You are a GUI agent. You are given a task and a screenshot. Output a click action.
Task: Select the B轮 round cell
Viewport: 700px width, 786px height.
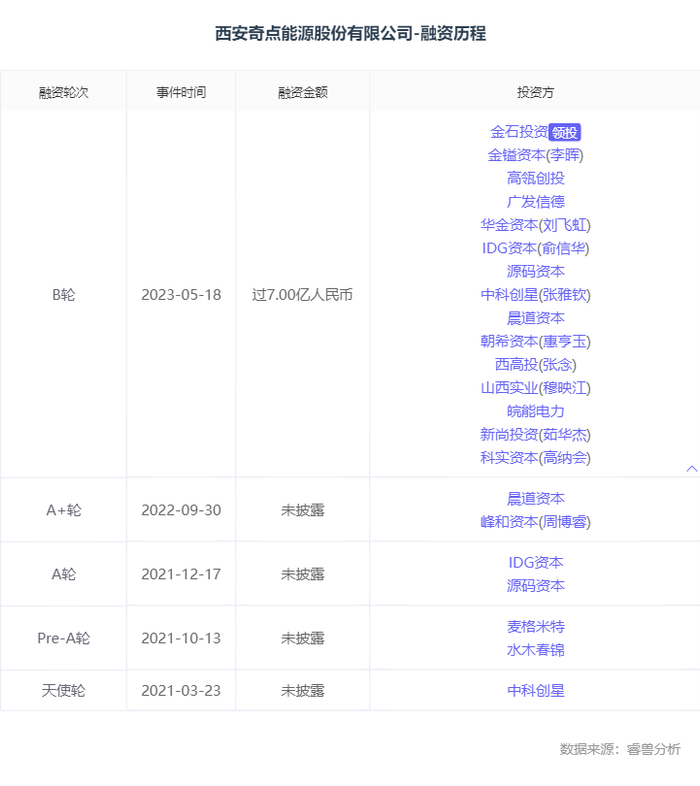click(64, 295)
